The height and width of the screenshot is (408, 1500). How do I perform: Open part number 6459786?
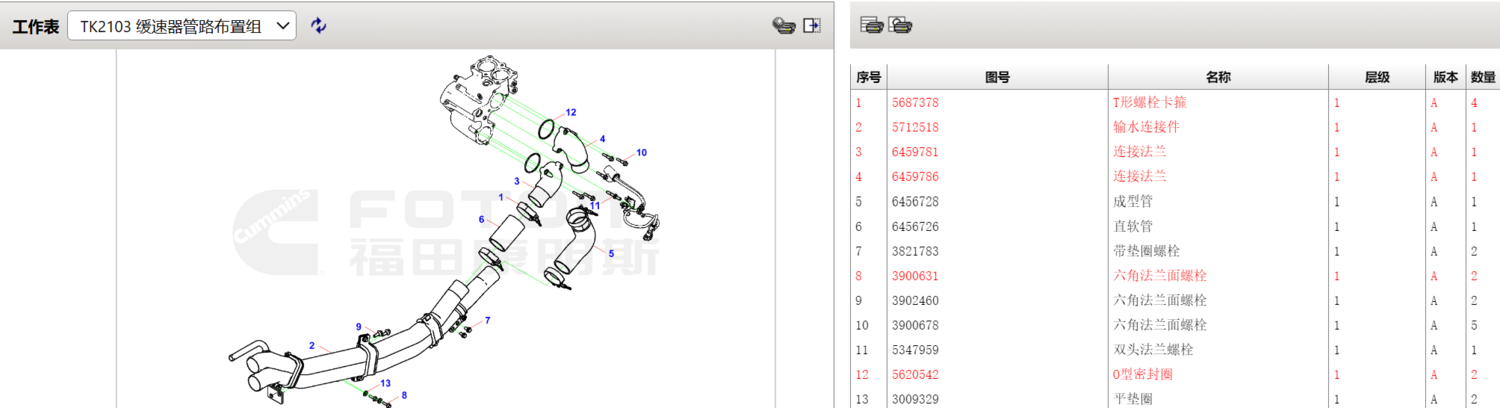pos(915,177)
